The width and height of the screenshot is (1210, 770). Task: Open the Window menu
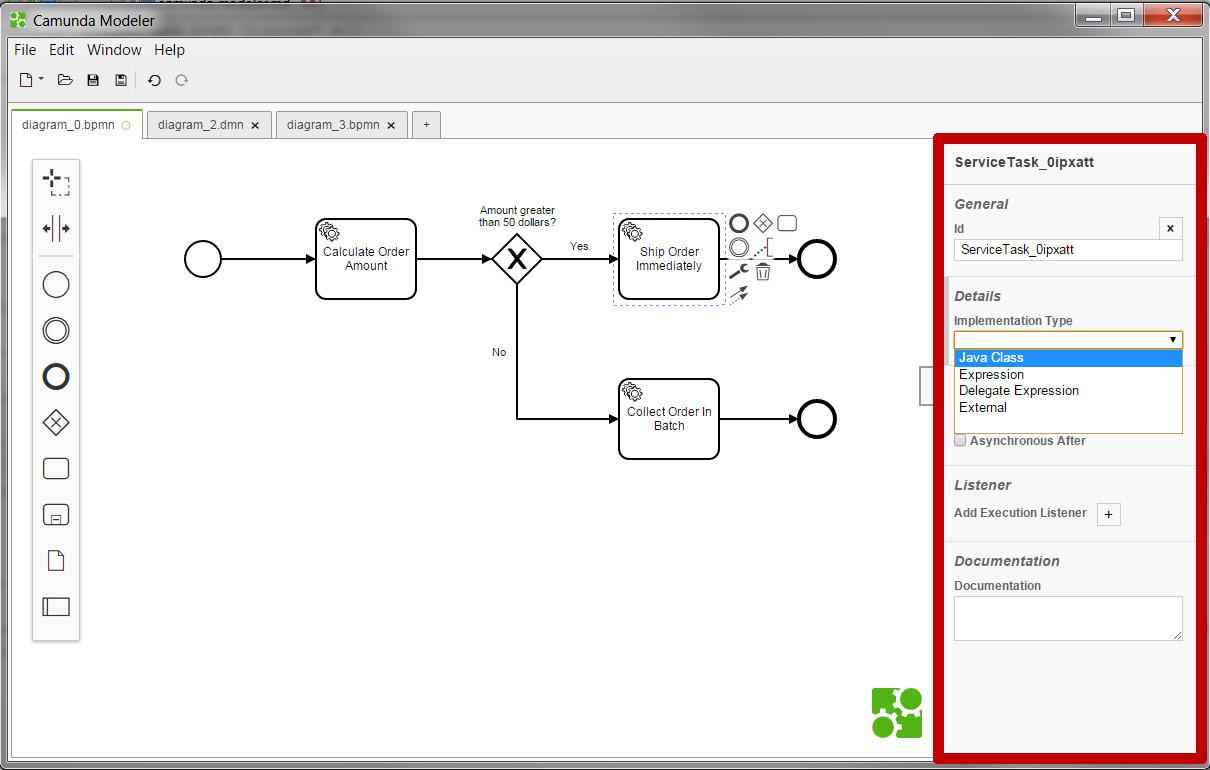114,50
